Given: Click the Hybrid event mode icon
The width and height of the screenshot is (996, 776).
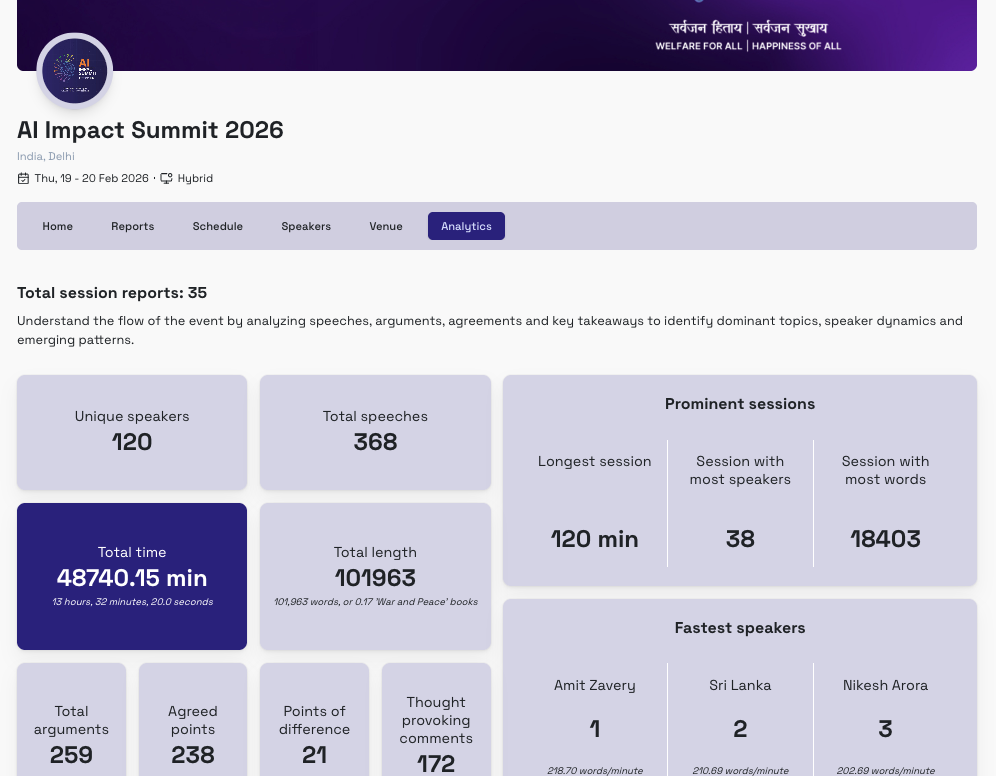Looking at the screenshot, I should [x=164, y=177].
